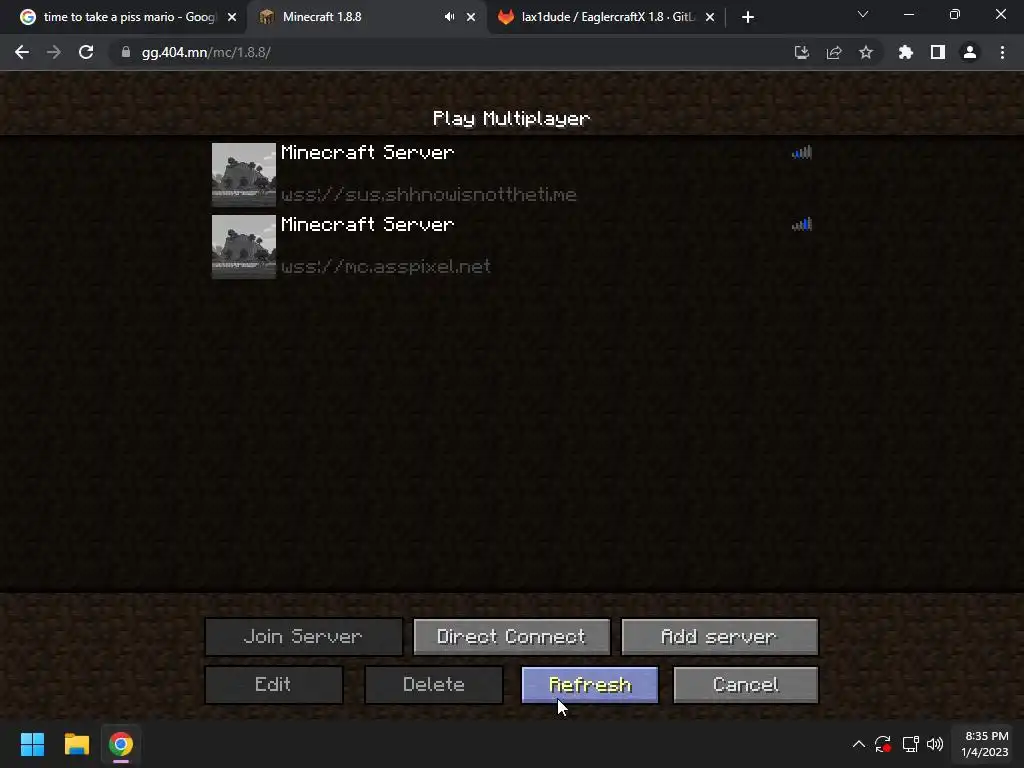
Task: Switch to the EaglercraftX GitLab tab
Action: [x=606, y=17]
